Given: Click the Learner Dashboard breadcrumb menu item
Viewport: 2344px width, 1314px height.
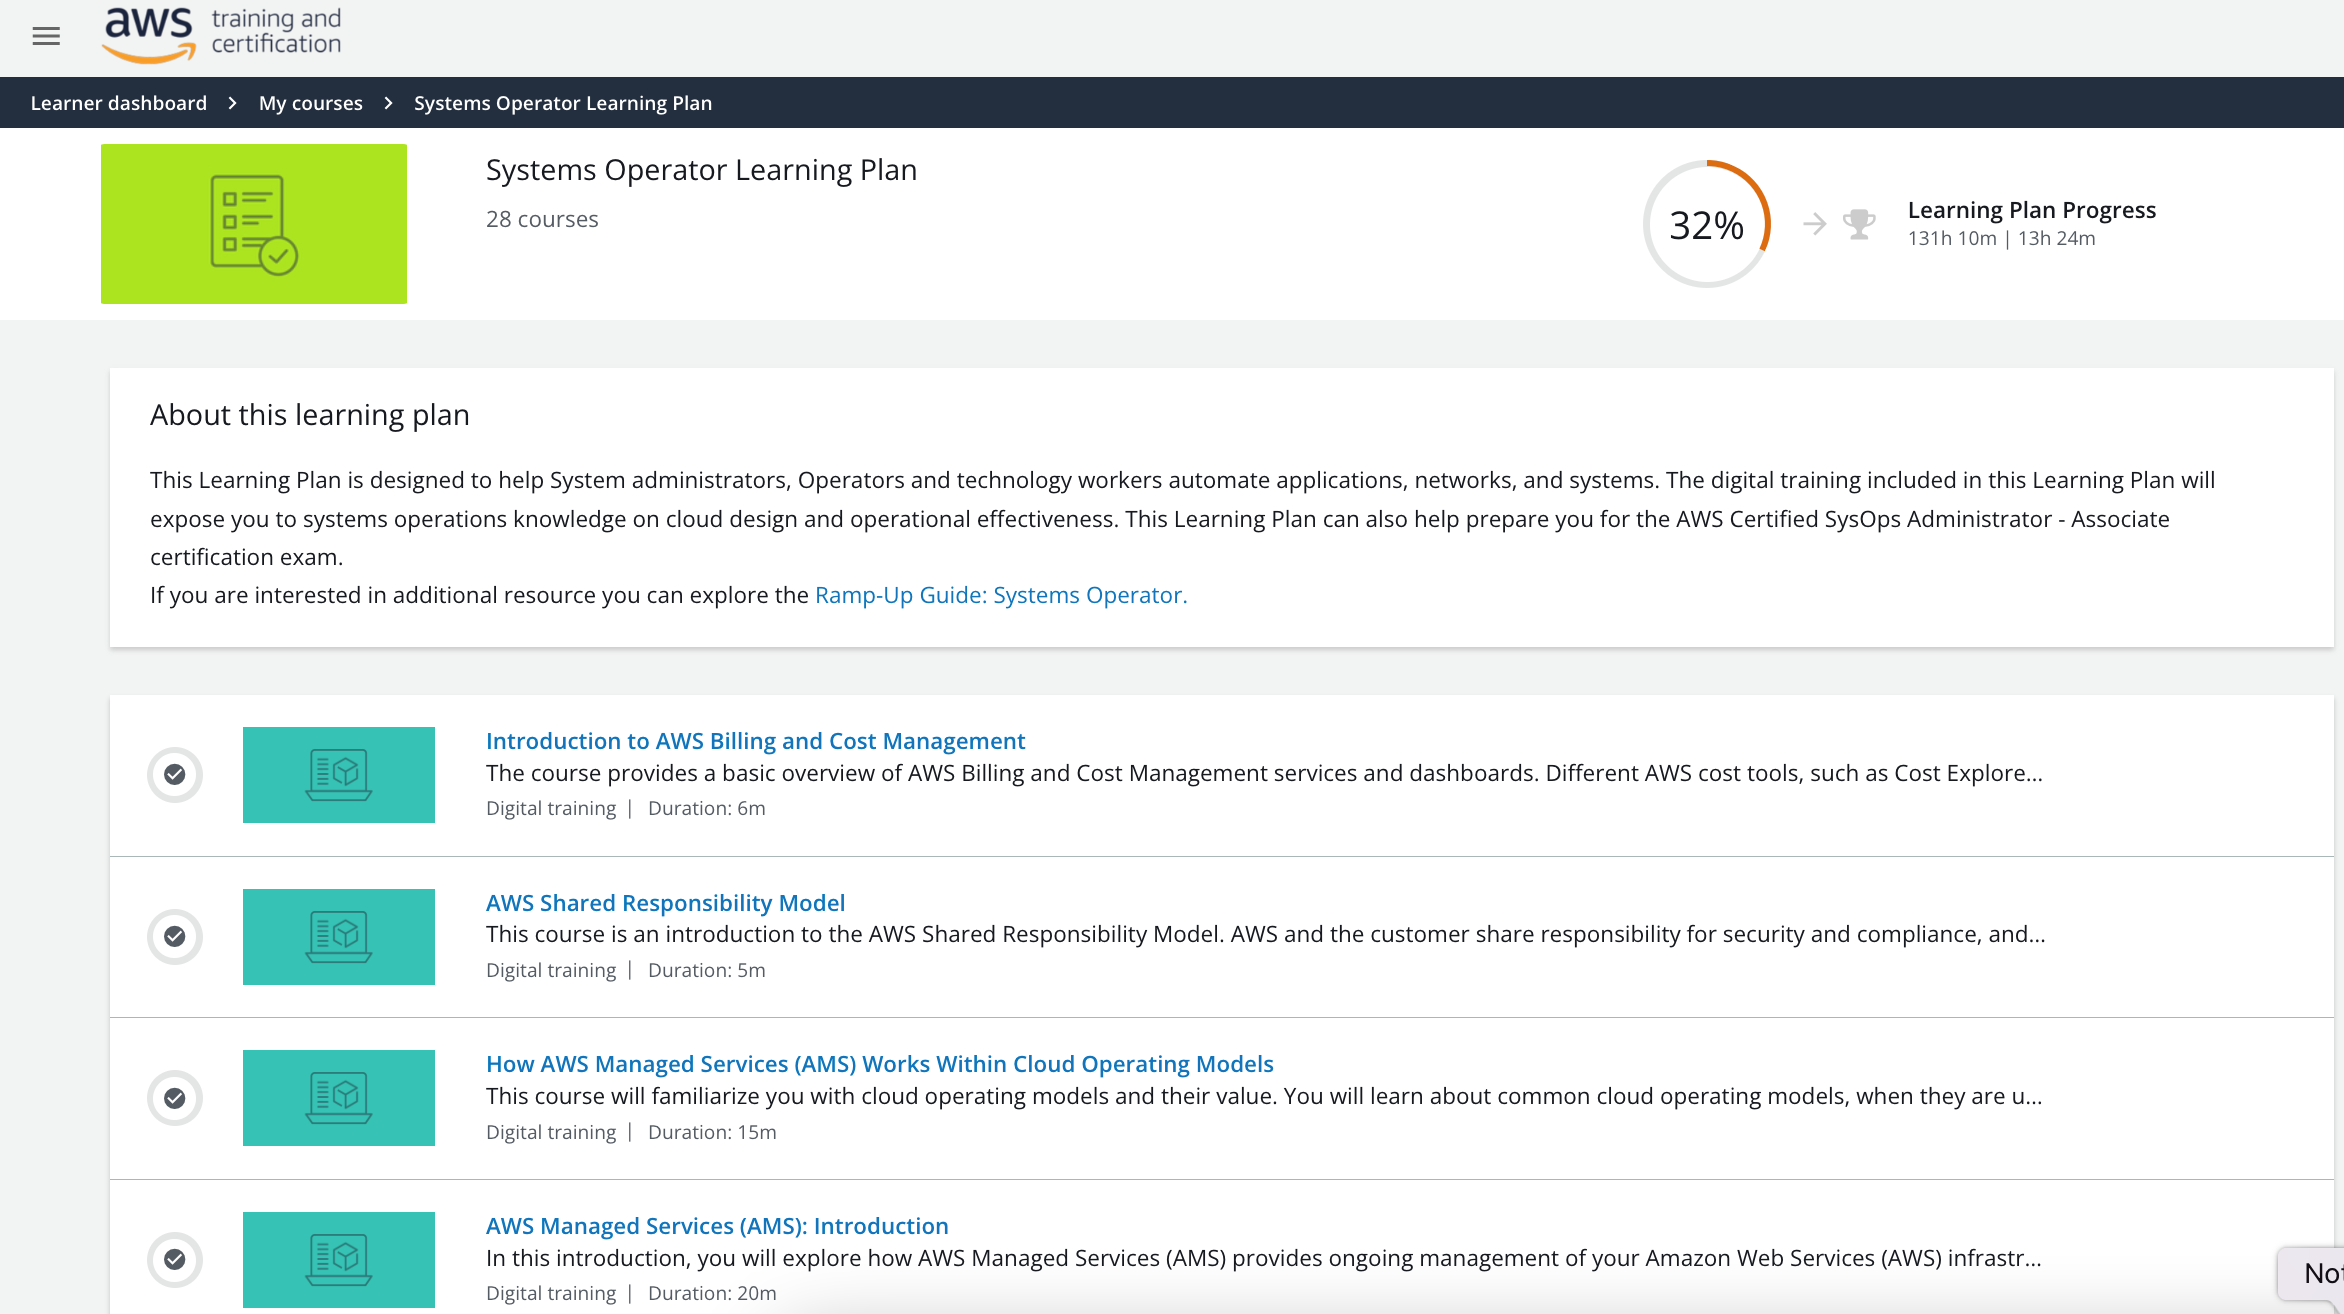Looking at the screenshot, I should [x=119, y=101].
